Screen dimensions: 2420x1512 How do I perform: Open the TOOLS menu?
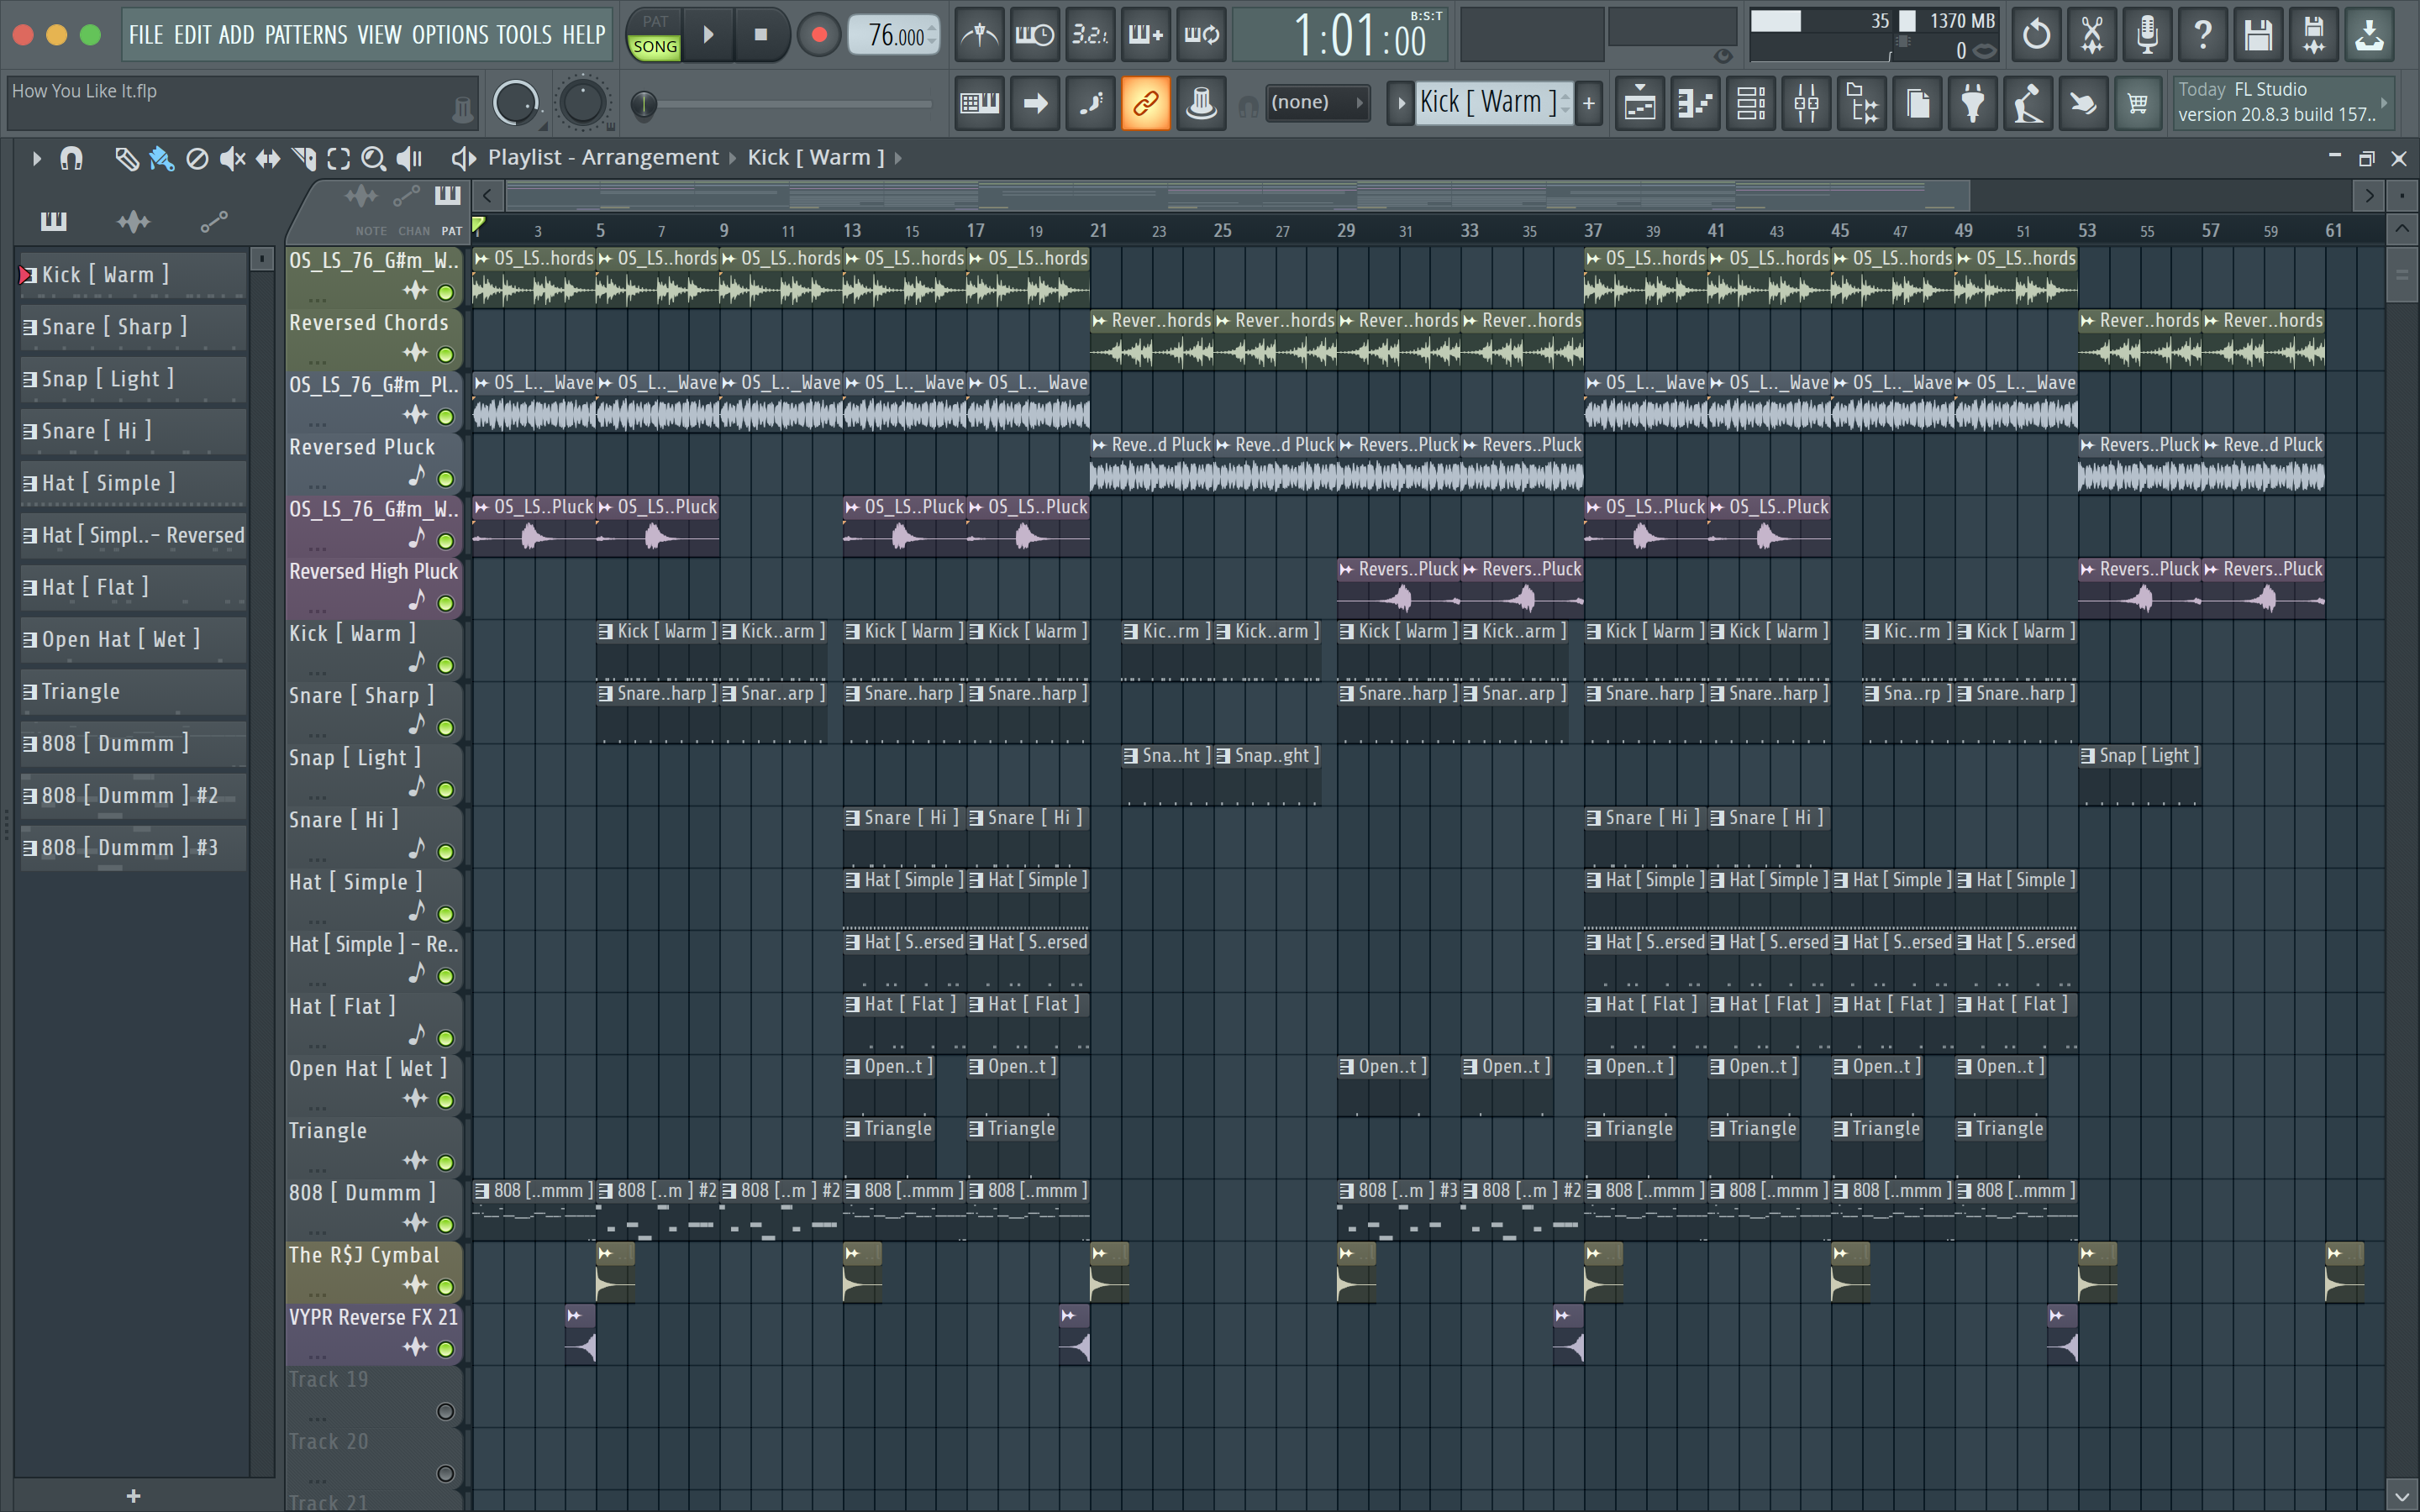[524, 35]
